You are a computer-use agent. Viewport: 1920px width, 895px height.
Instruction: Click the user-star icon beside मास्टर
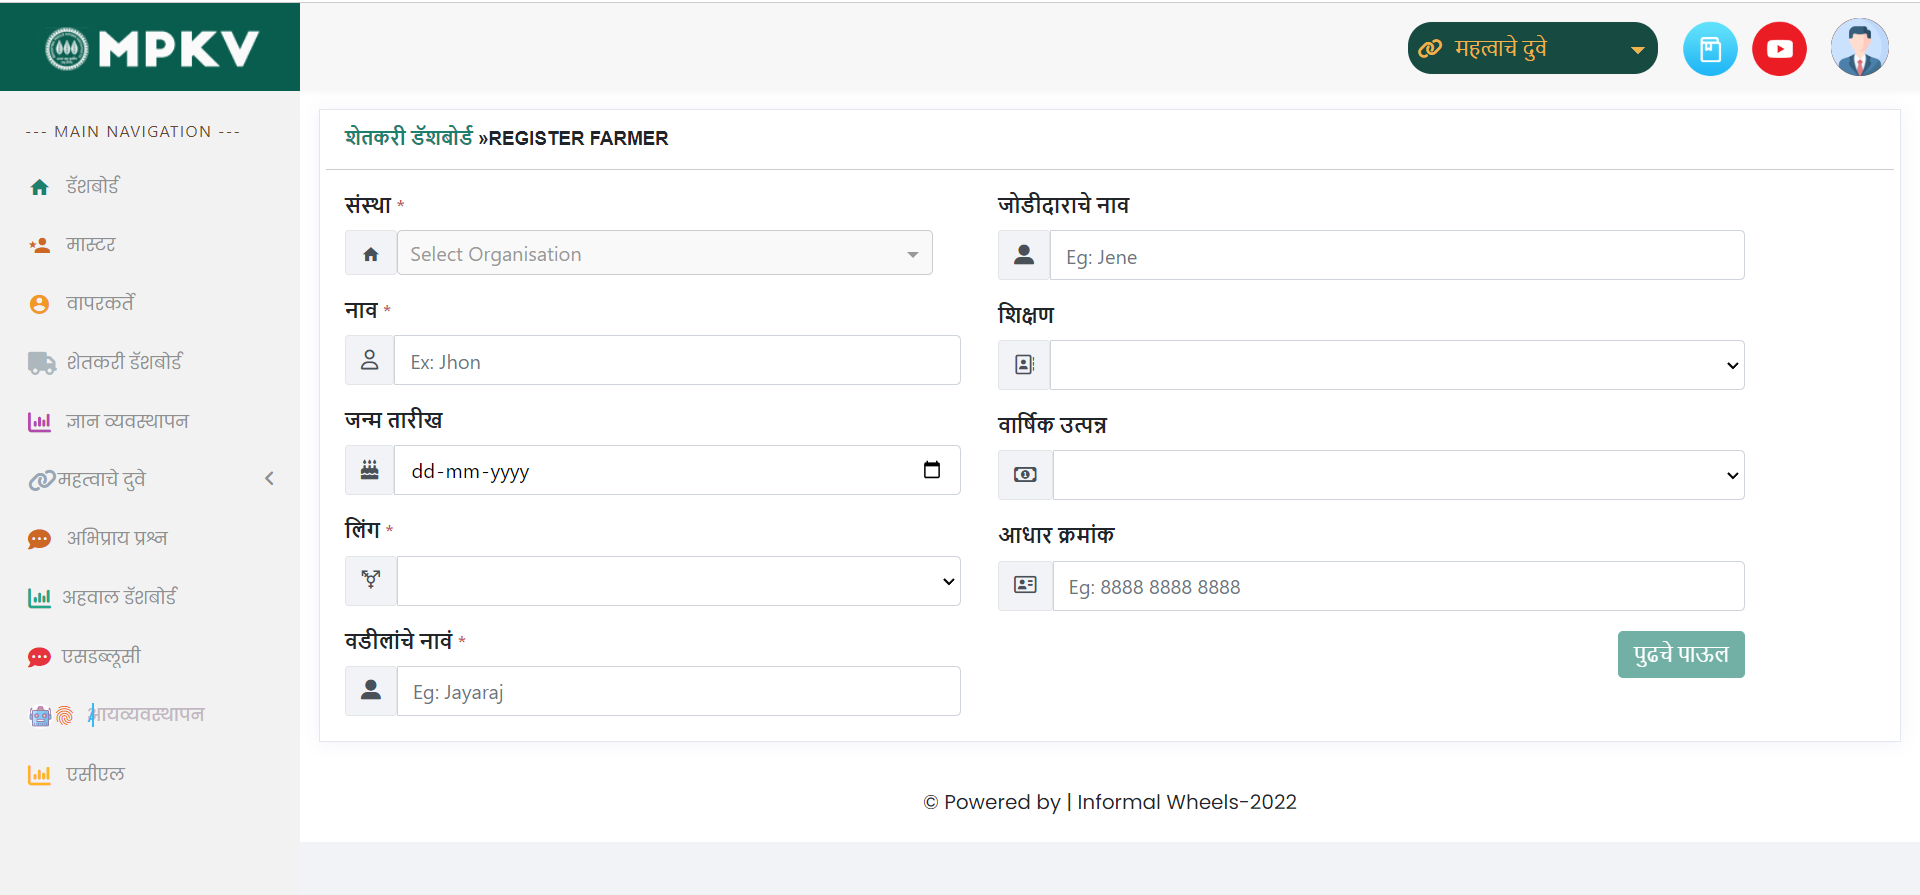coord(40,245)
